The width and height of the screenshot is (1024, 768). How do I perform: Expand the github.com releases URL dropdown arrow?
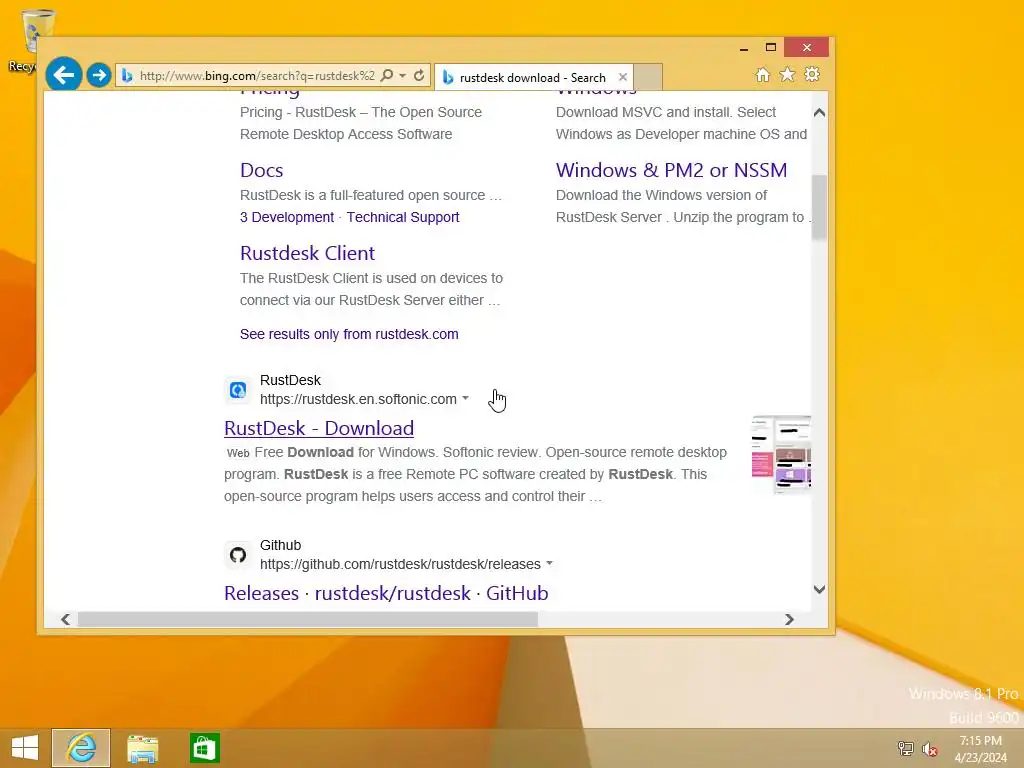coord(549,563)
